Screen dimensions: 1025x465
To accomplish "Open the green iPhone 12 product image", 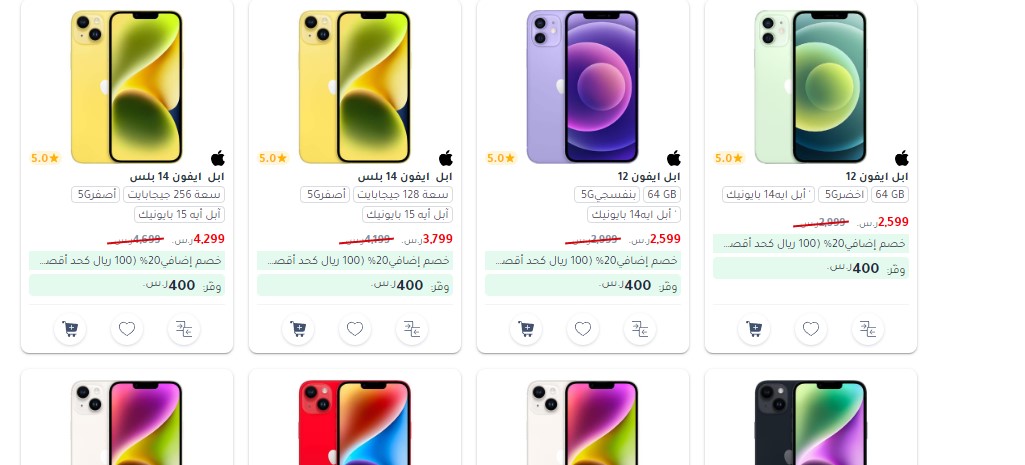I will pos(811,86).
